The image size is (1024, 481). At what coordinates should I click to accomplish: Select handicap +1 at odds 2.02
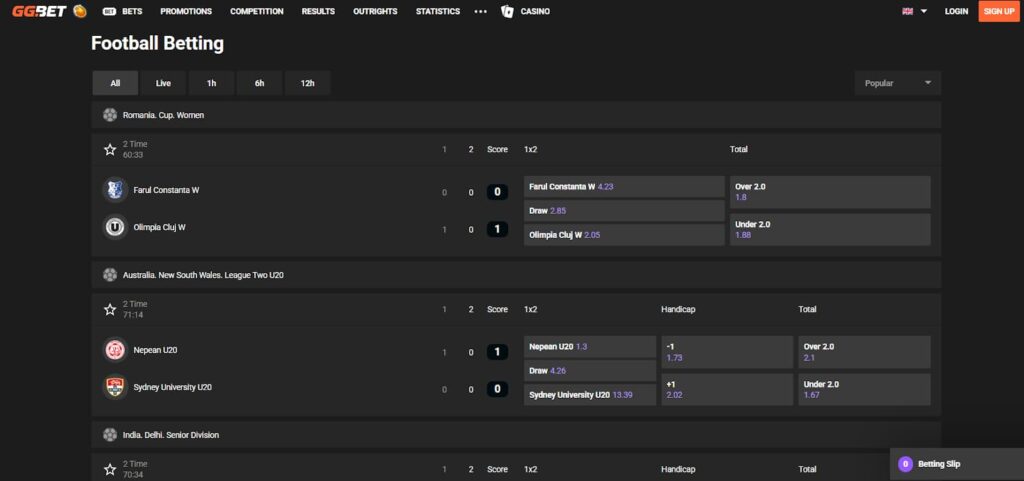728,390
